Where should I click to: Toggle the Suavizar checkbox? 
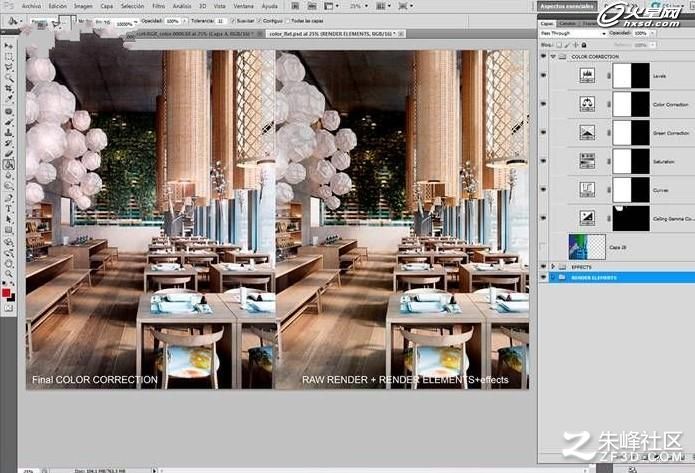(234, 21)
